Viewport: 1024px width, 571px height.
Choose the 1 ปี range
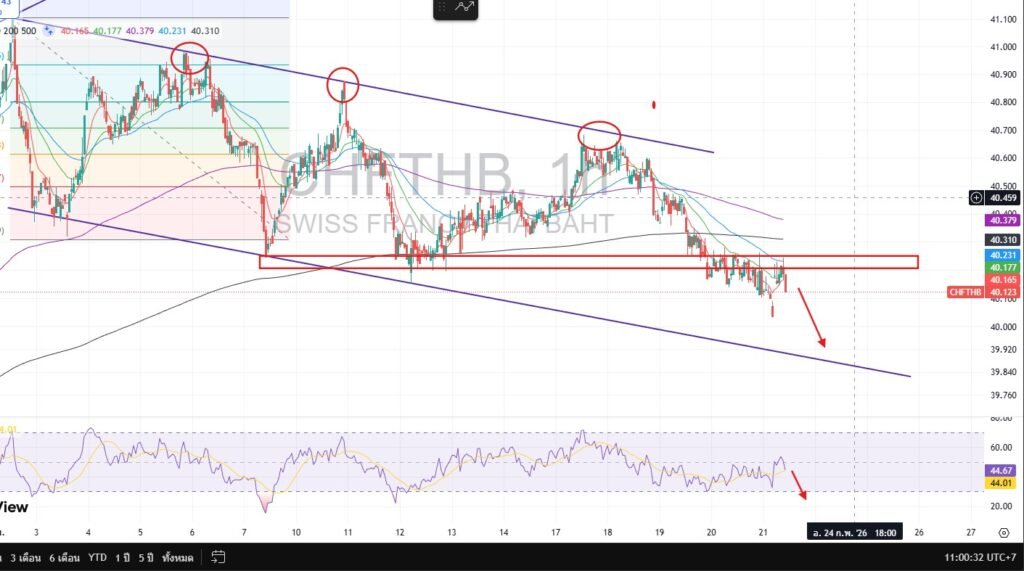click(x=122, y=555)
